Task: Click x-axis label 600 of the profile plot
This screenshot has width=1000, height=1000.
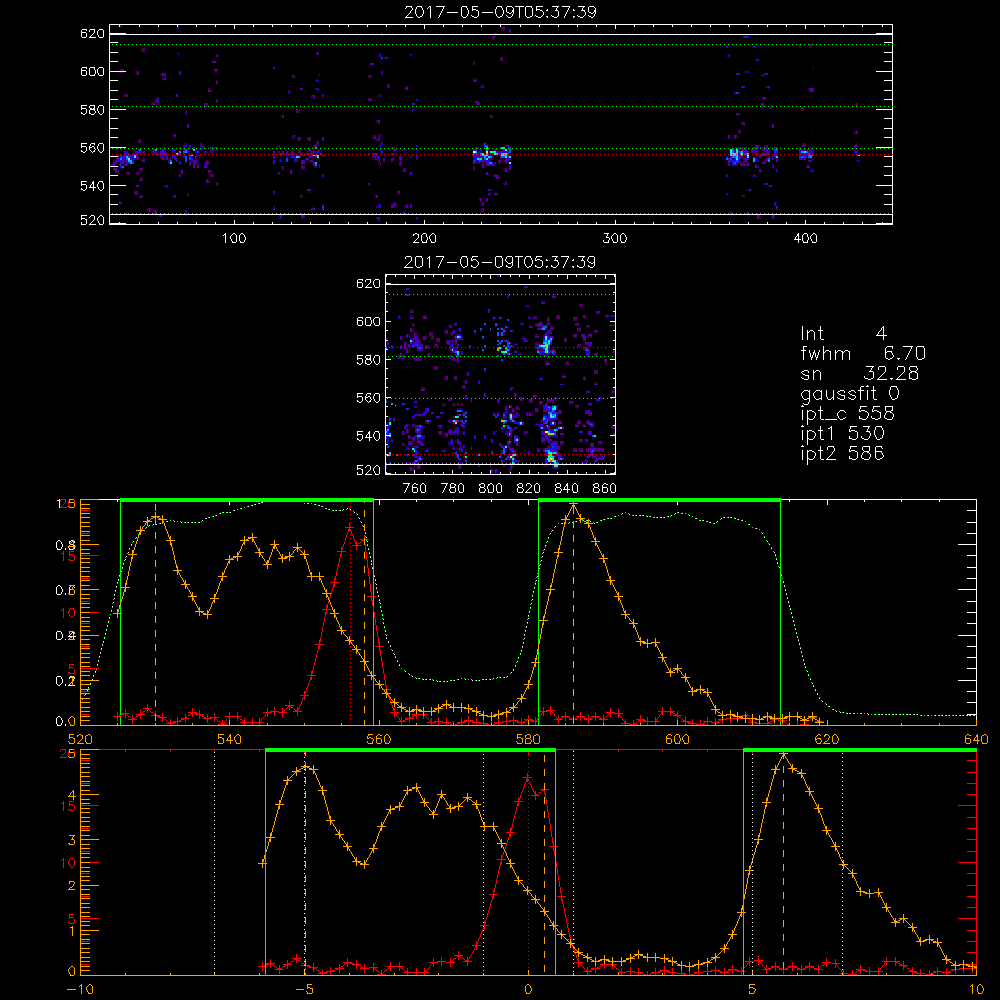Action: point(677,739)
